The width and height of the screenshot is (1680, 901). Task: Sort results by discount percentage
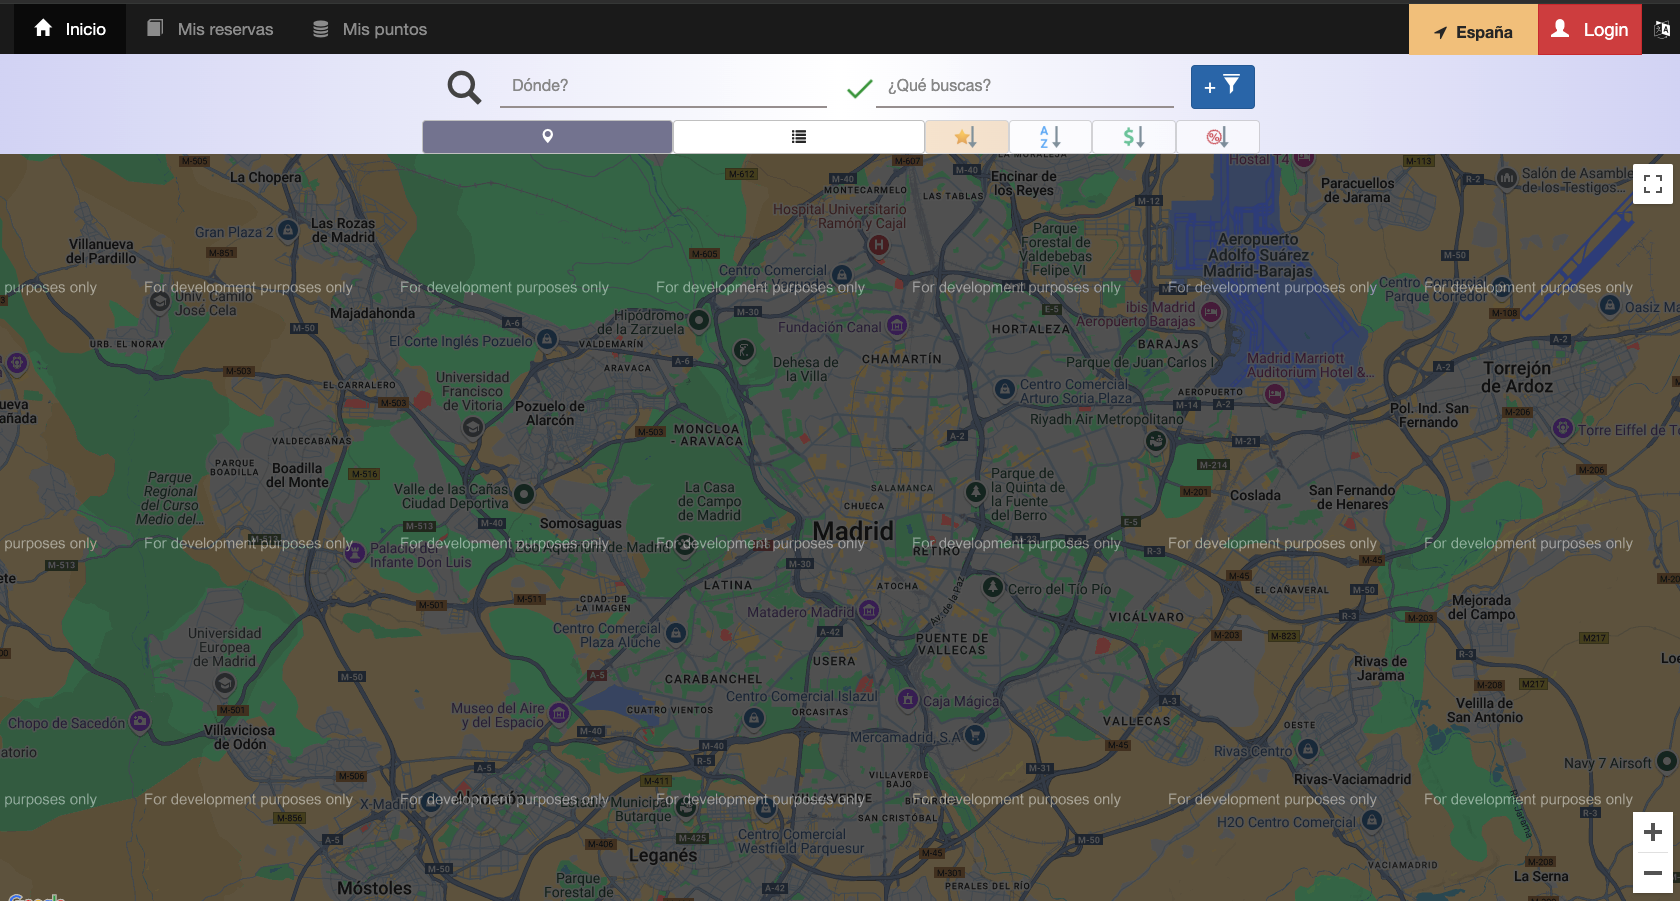[1217, 137]
